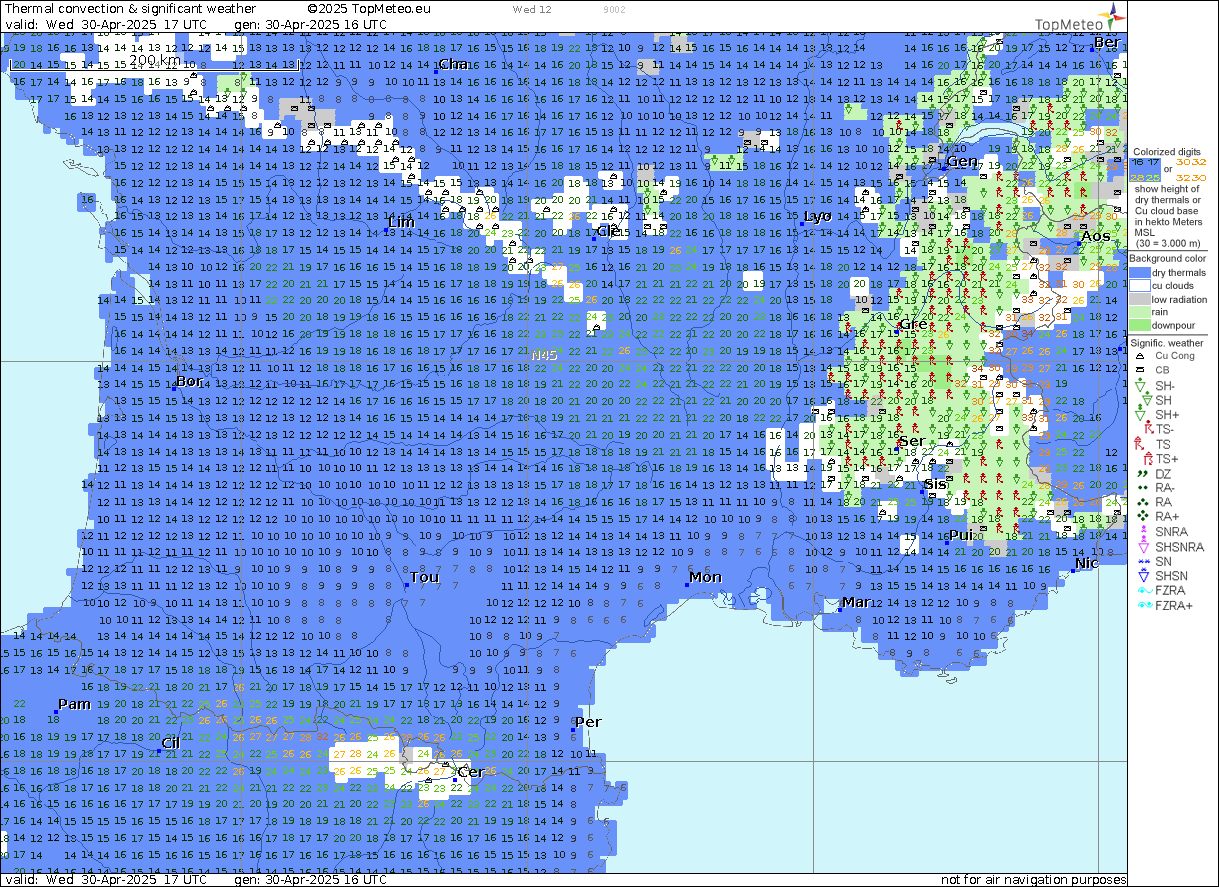Click the Ser city label

(912, 442)
